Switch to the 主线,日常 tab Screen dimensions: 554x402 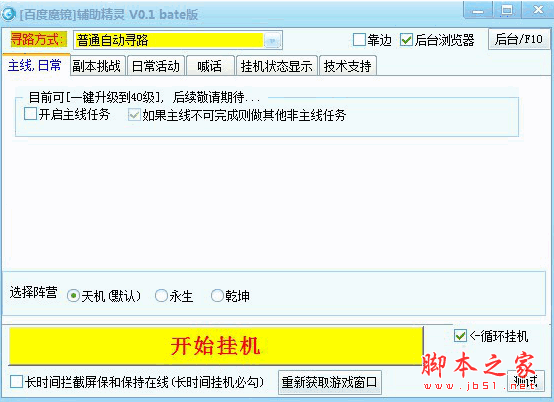[x=35, y=65]
